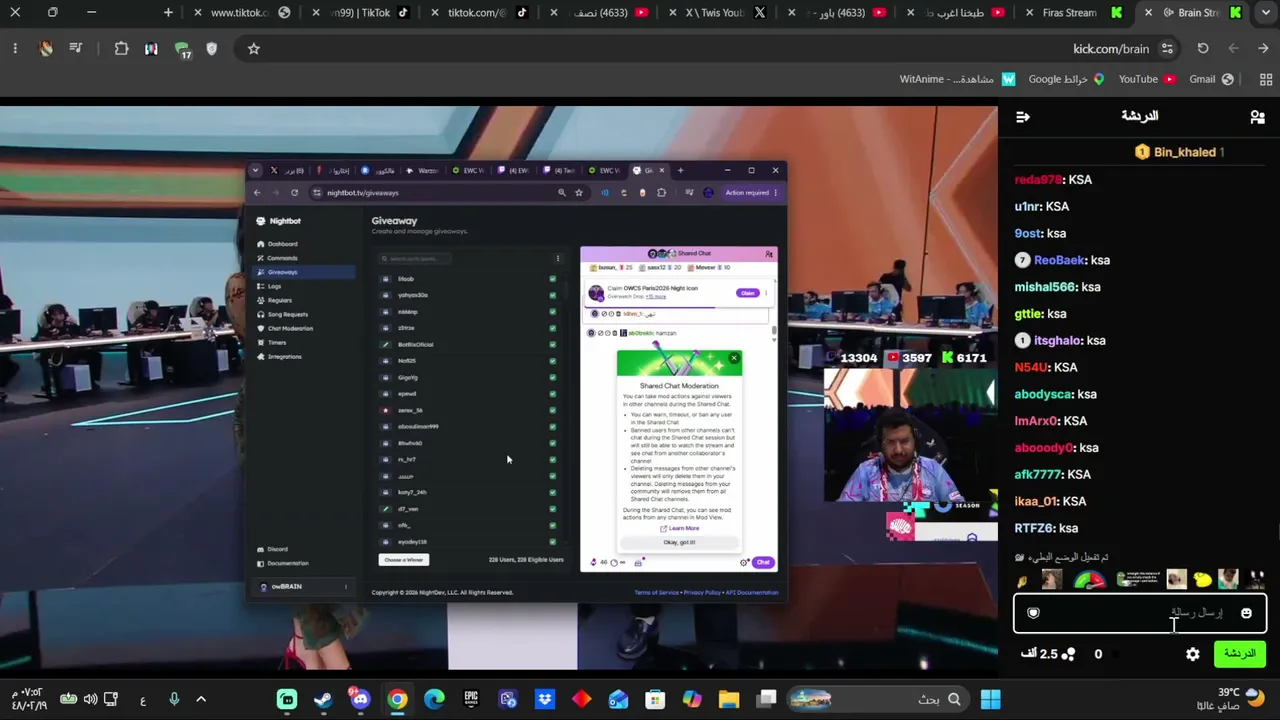Image resolution: width=1280 pixels, height=720 pixels.
Task: Open owBRAIN account menu in streamed Nightbot
Action: coord(346,586)
